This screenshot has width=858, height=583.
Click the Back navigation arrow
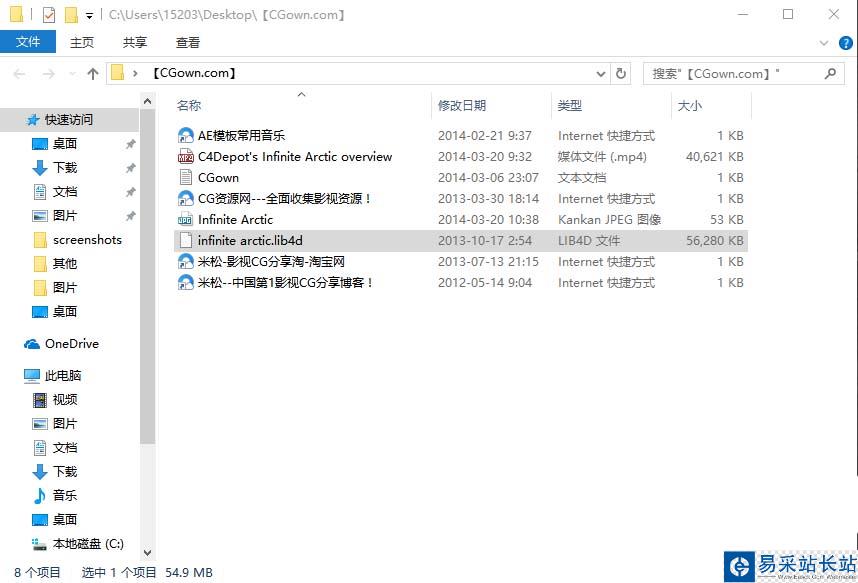(x=19, y=73)
